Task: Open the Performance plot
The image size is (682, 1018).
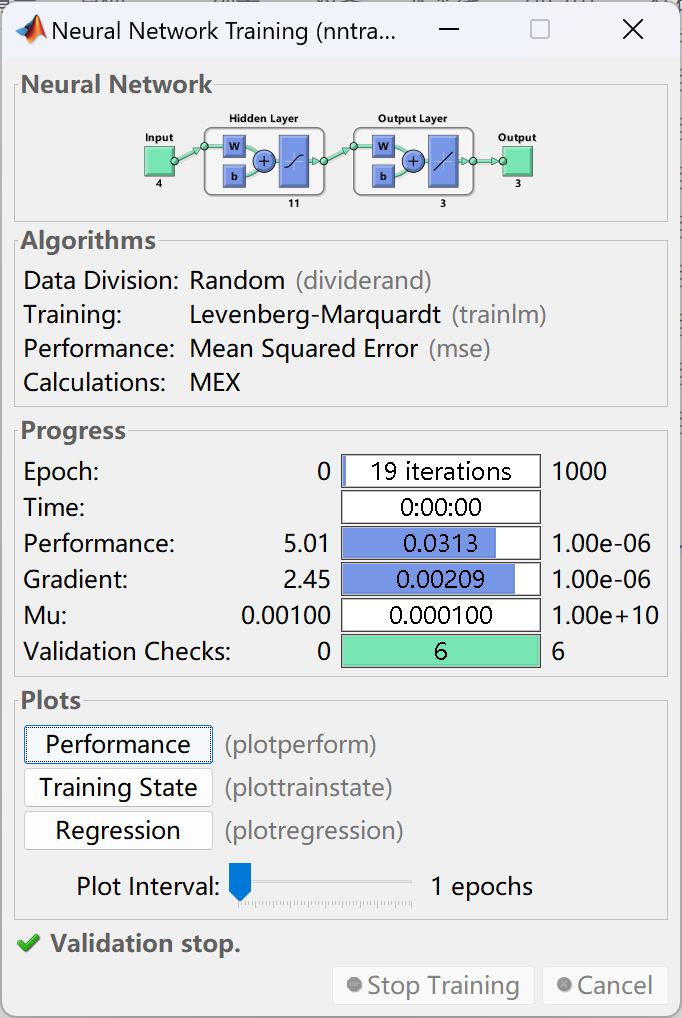Action: point(118,744)
